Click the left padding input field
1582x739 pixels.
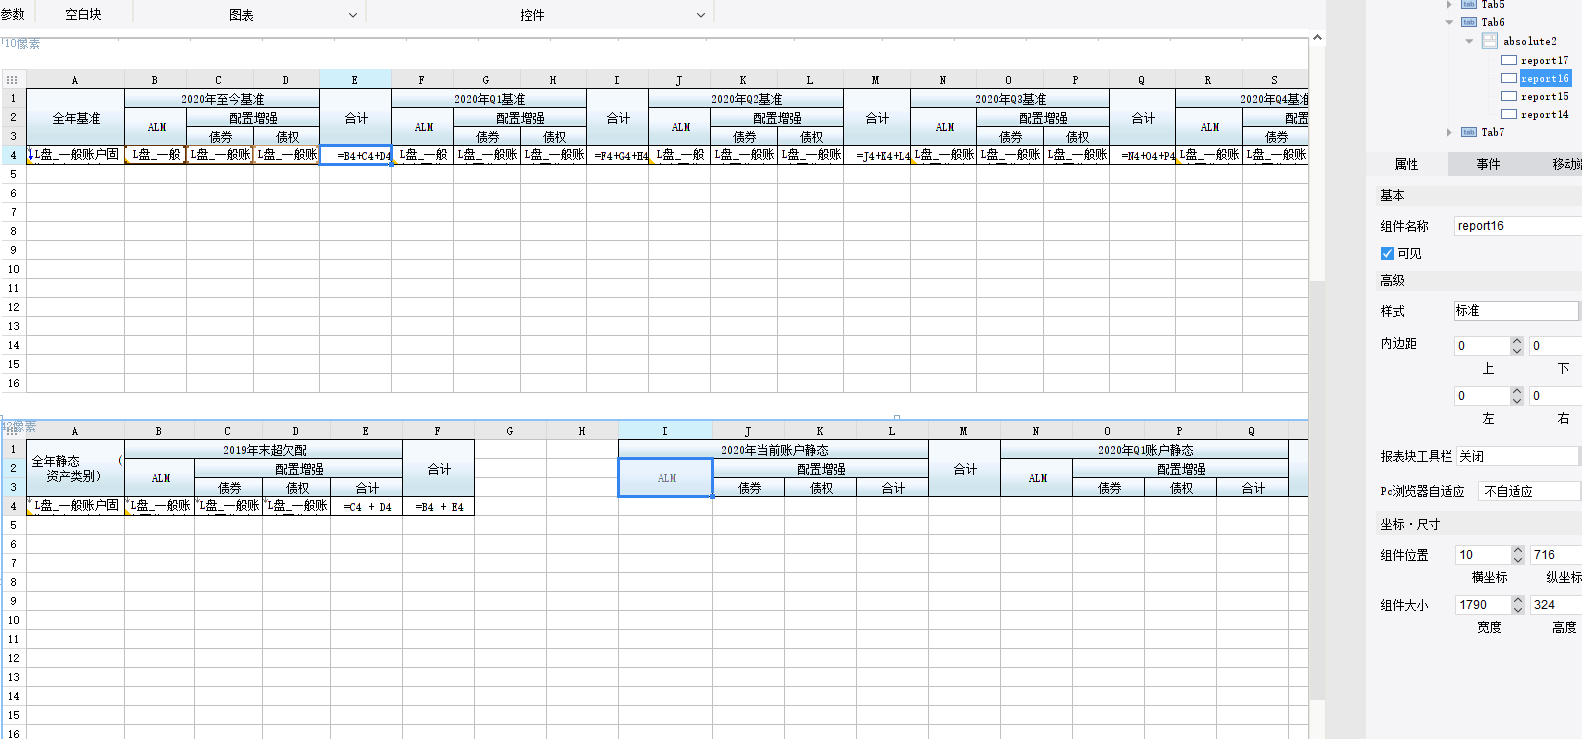1482,396
